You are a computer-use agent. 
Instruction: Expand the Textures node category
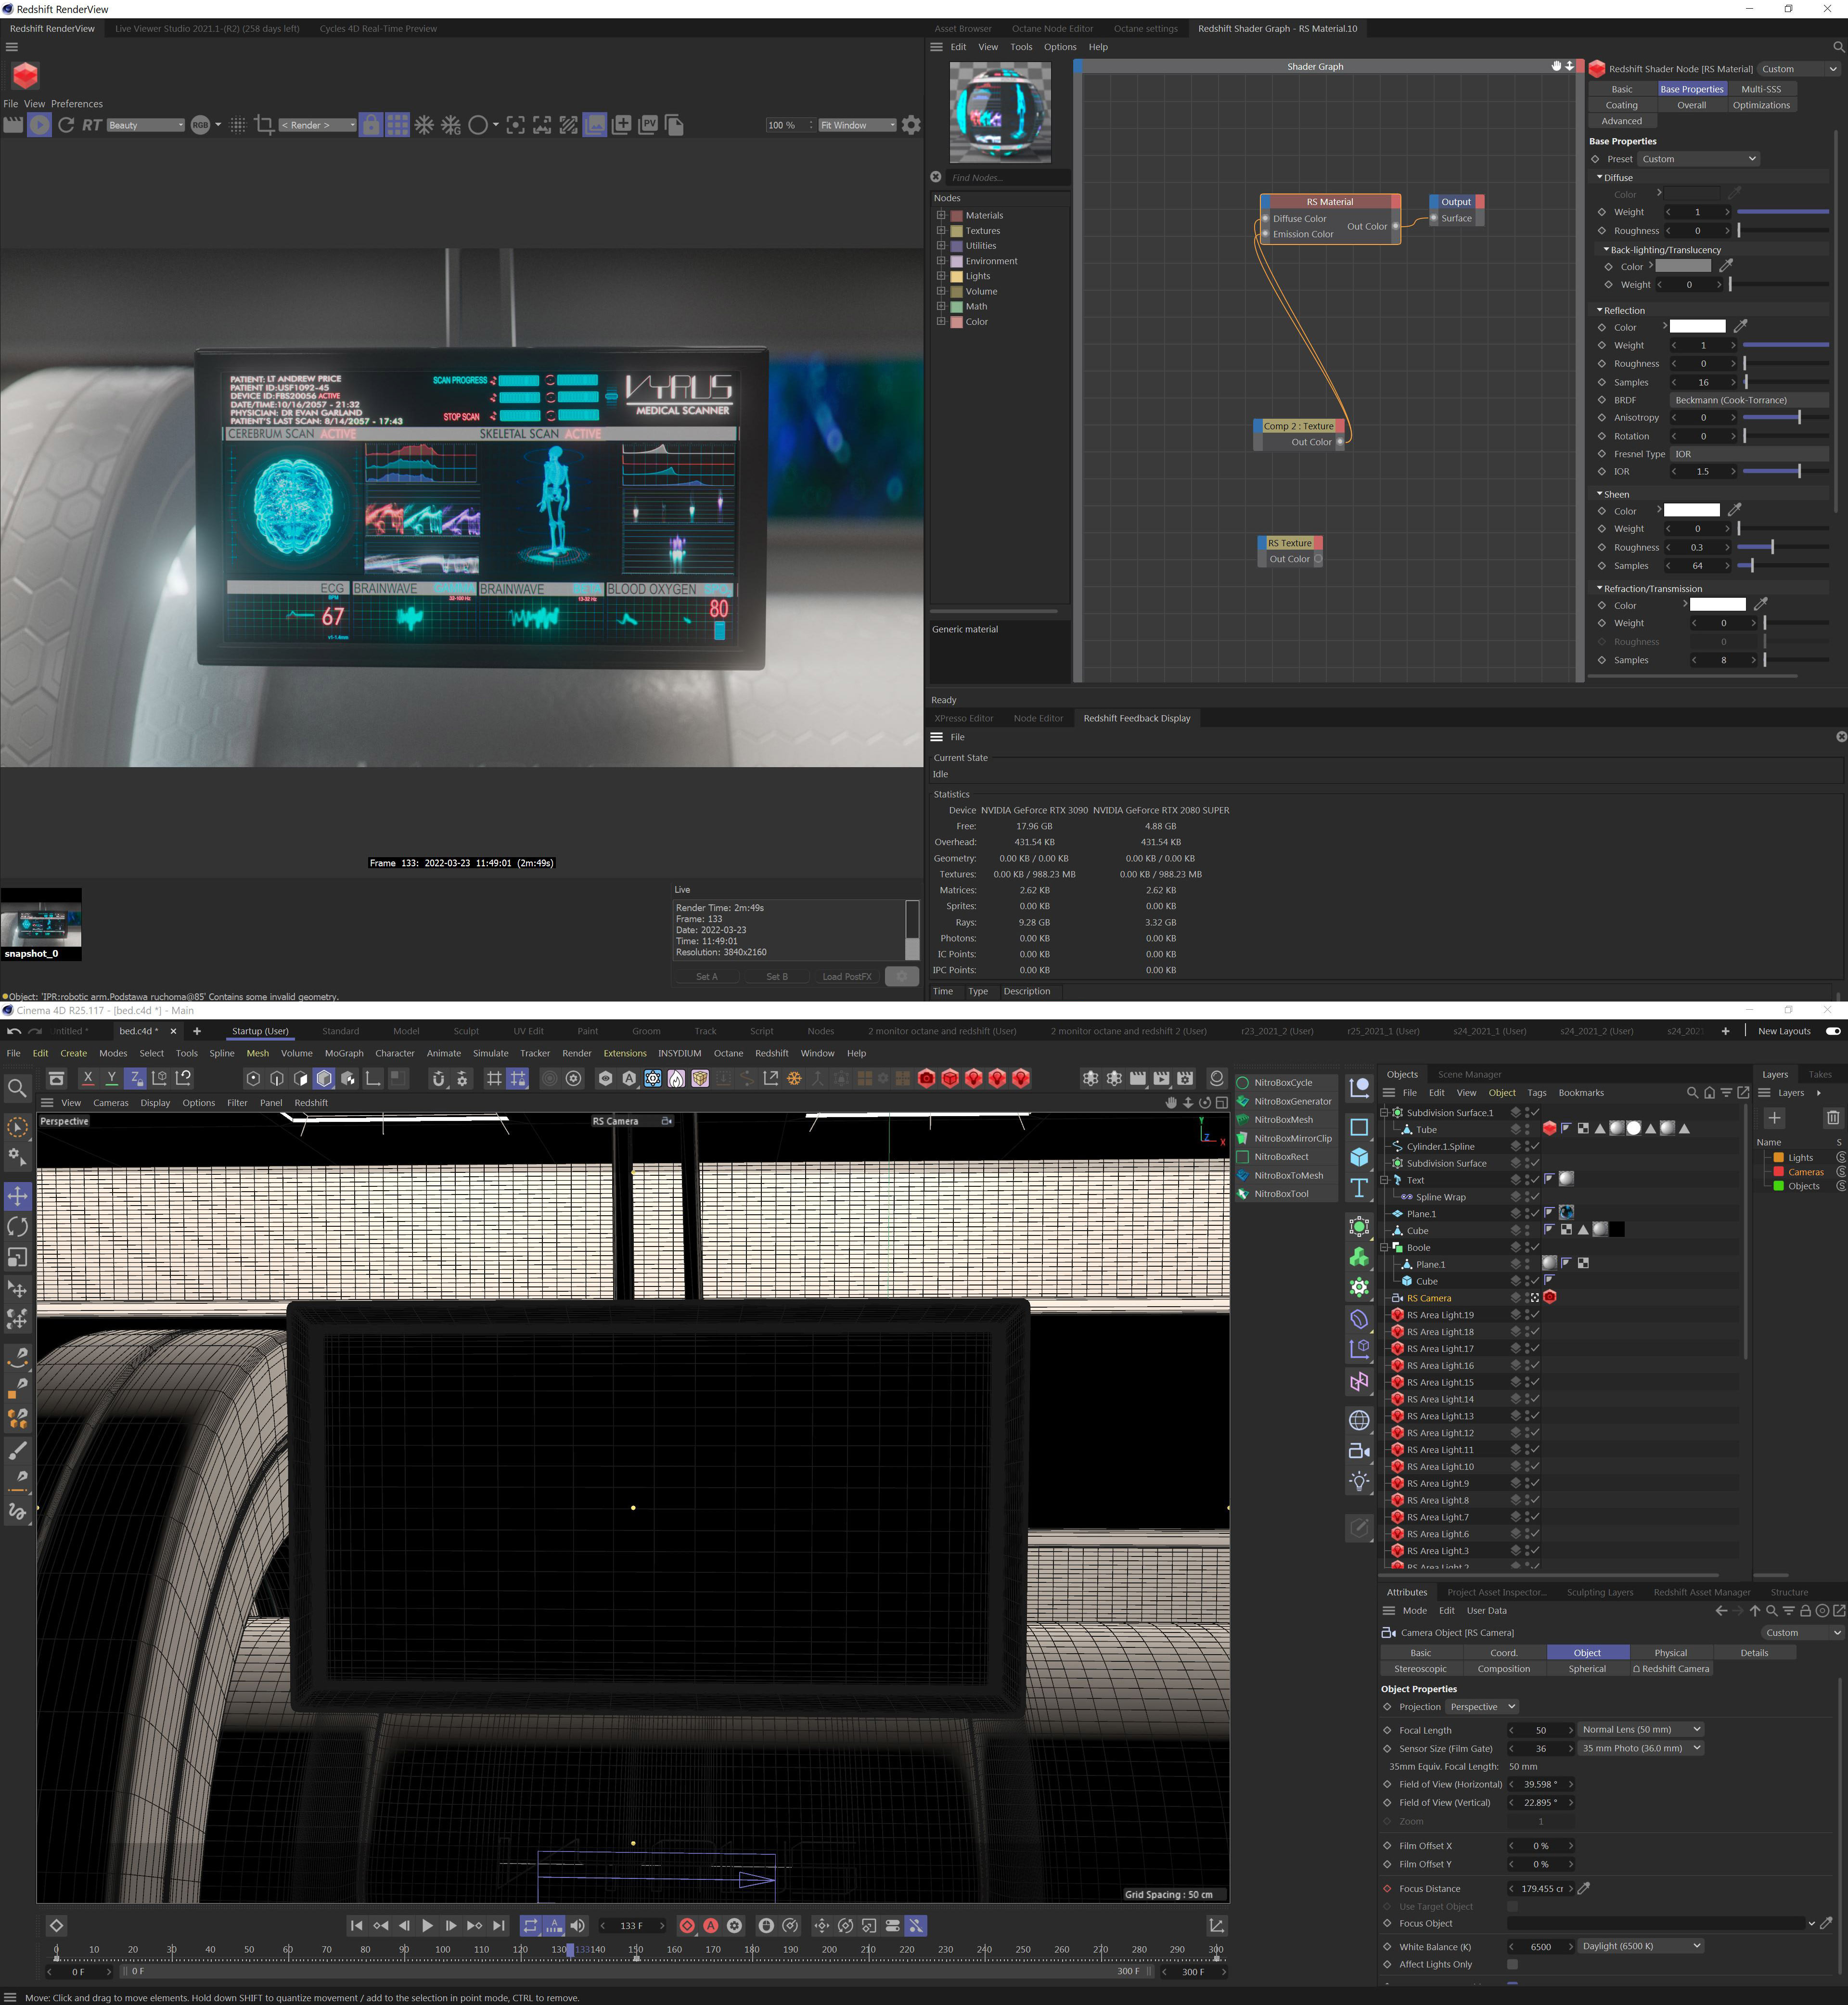(940, 230)
